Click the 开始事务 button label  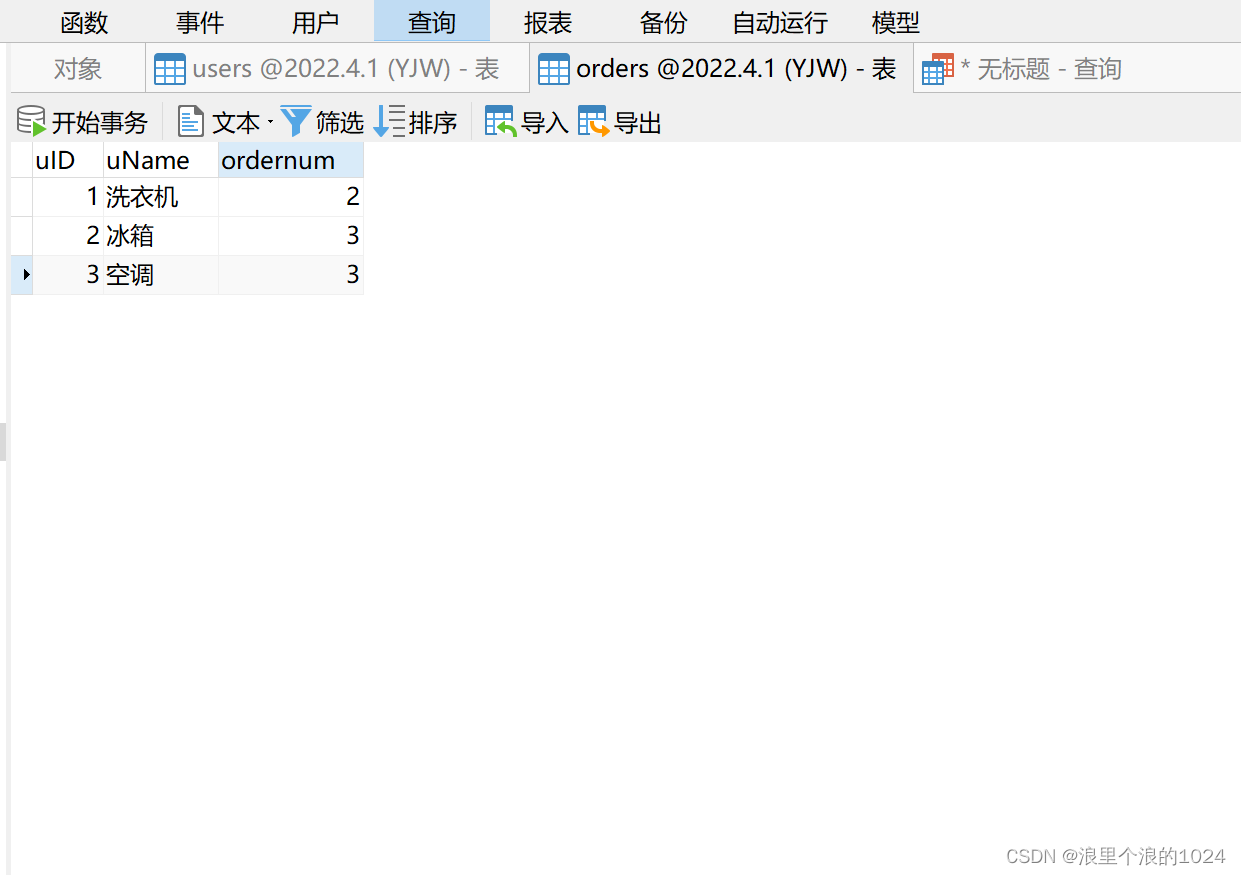point(100,123)
